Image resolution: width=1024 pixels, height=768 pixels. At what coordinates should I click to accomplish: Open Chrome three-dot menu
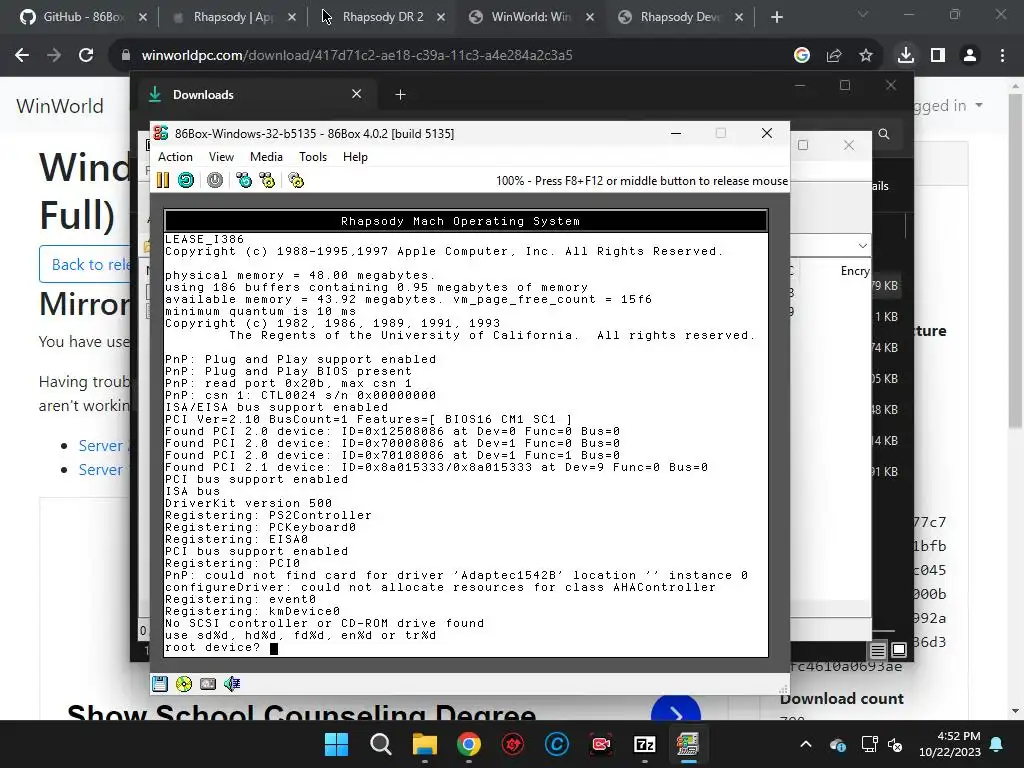(1002, 56)
